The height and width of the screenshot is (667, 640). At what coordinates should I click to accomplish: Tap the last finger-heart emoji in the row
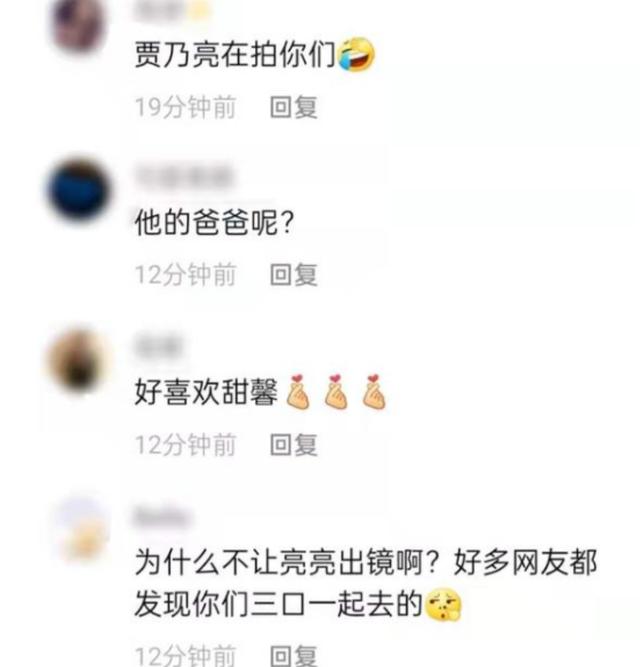click(x=373, y=392)
